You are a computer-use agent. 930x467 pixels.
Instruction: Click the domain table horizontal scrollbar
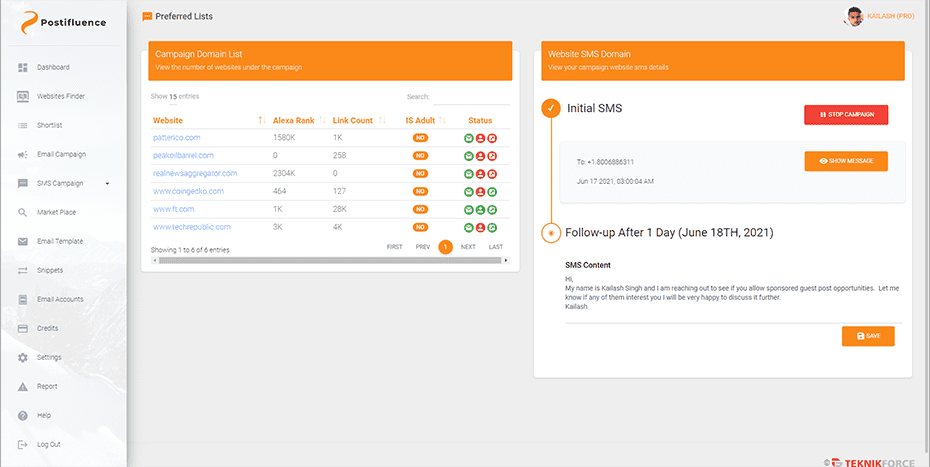[x=329, y=260]
